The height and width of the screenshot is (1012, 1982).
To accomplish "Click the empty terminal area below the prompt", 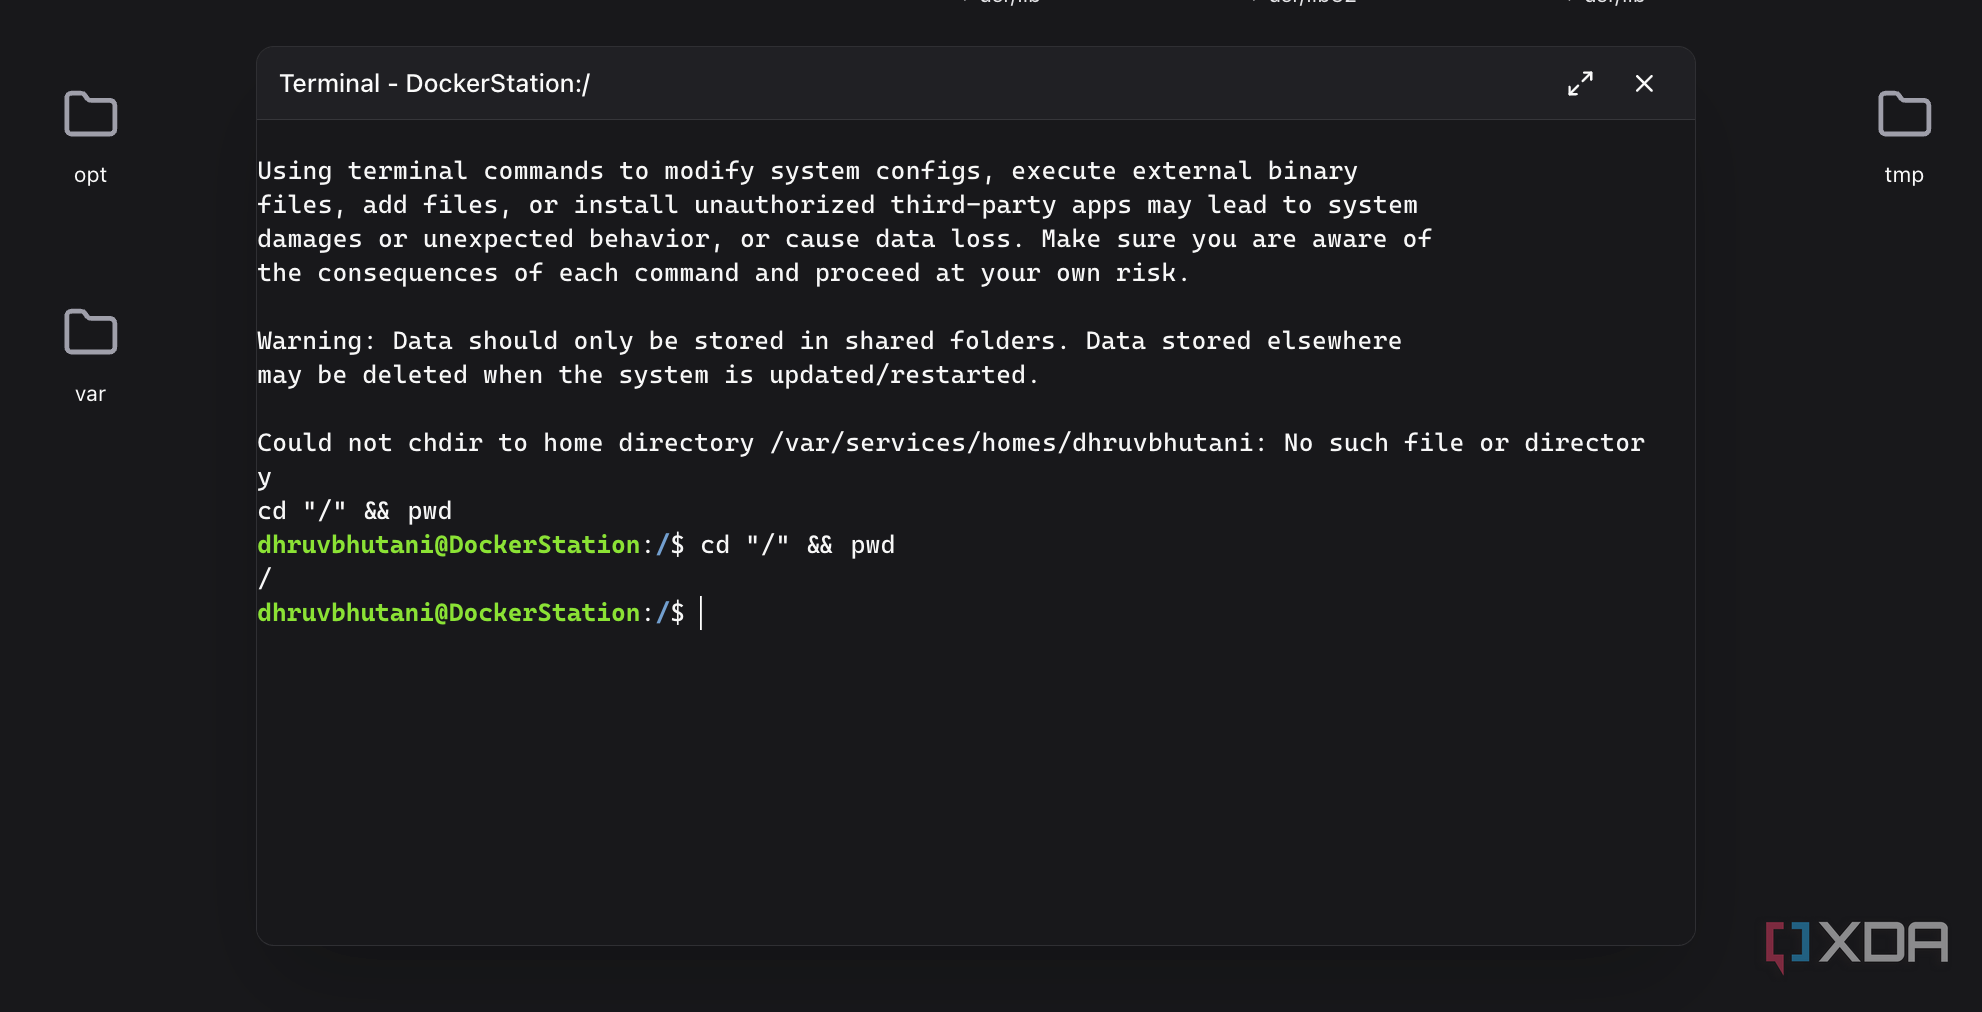I will (975, 780).
